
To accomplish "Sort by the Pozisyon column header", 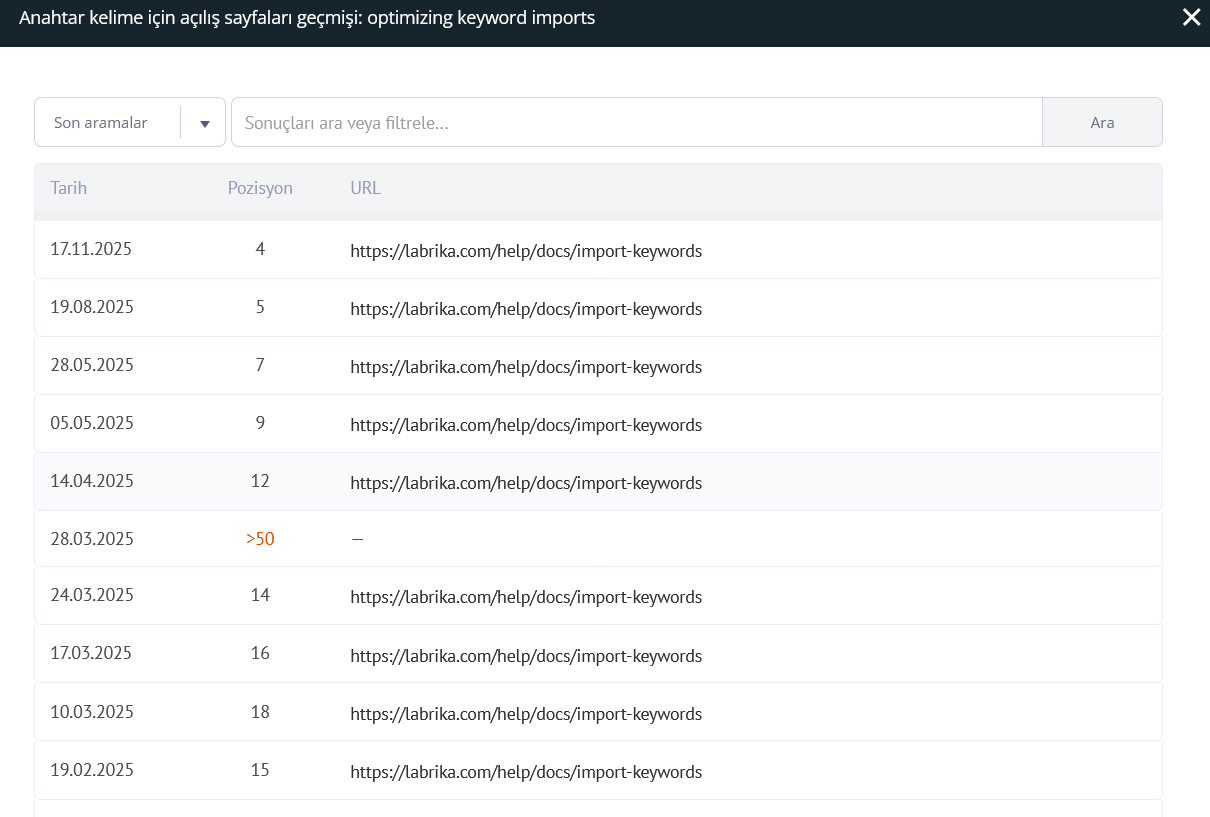I will coord(260,188).
